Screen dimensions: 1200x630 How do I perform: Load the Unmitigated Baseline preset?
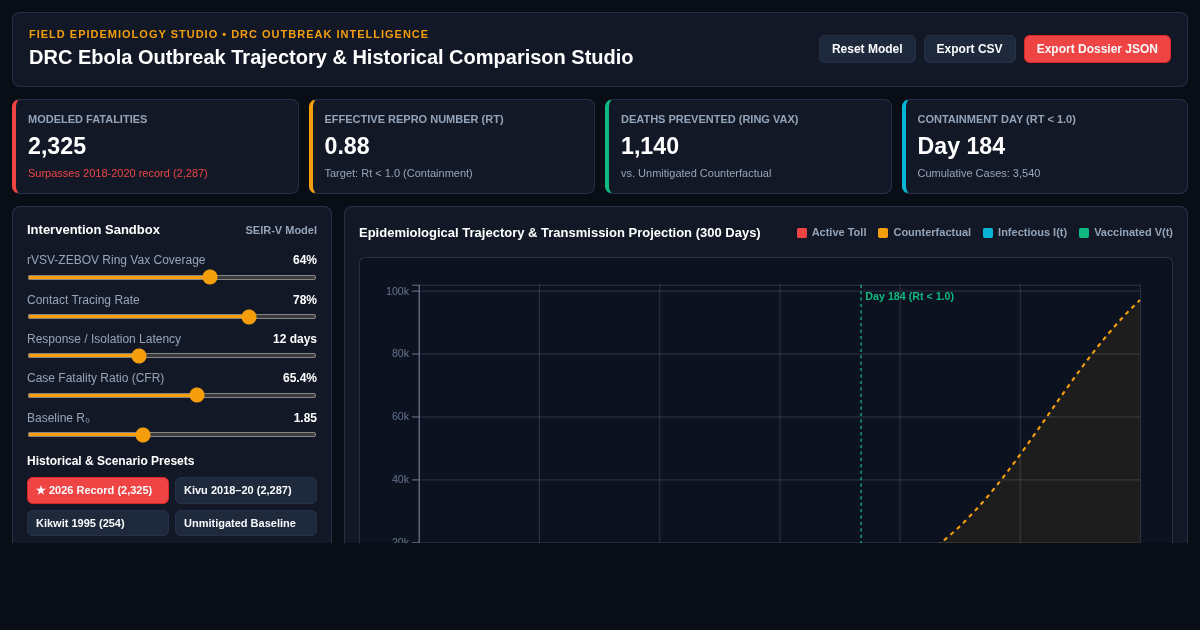coord(246,523)
